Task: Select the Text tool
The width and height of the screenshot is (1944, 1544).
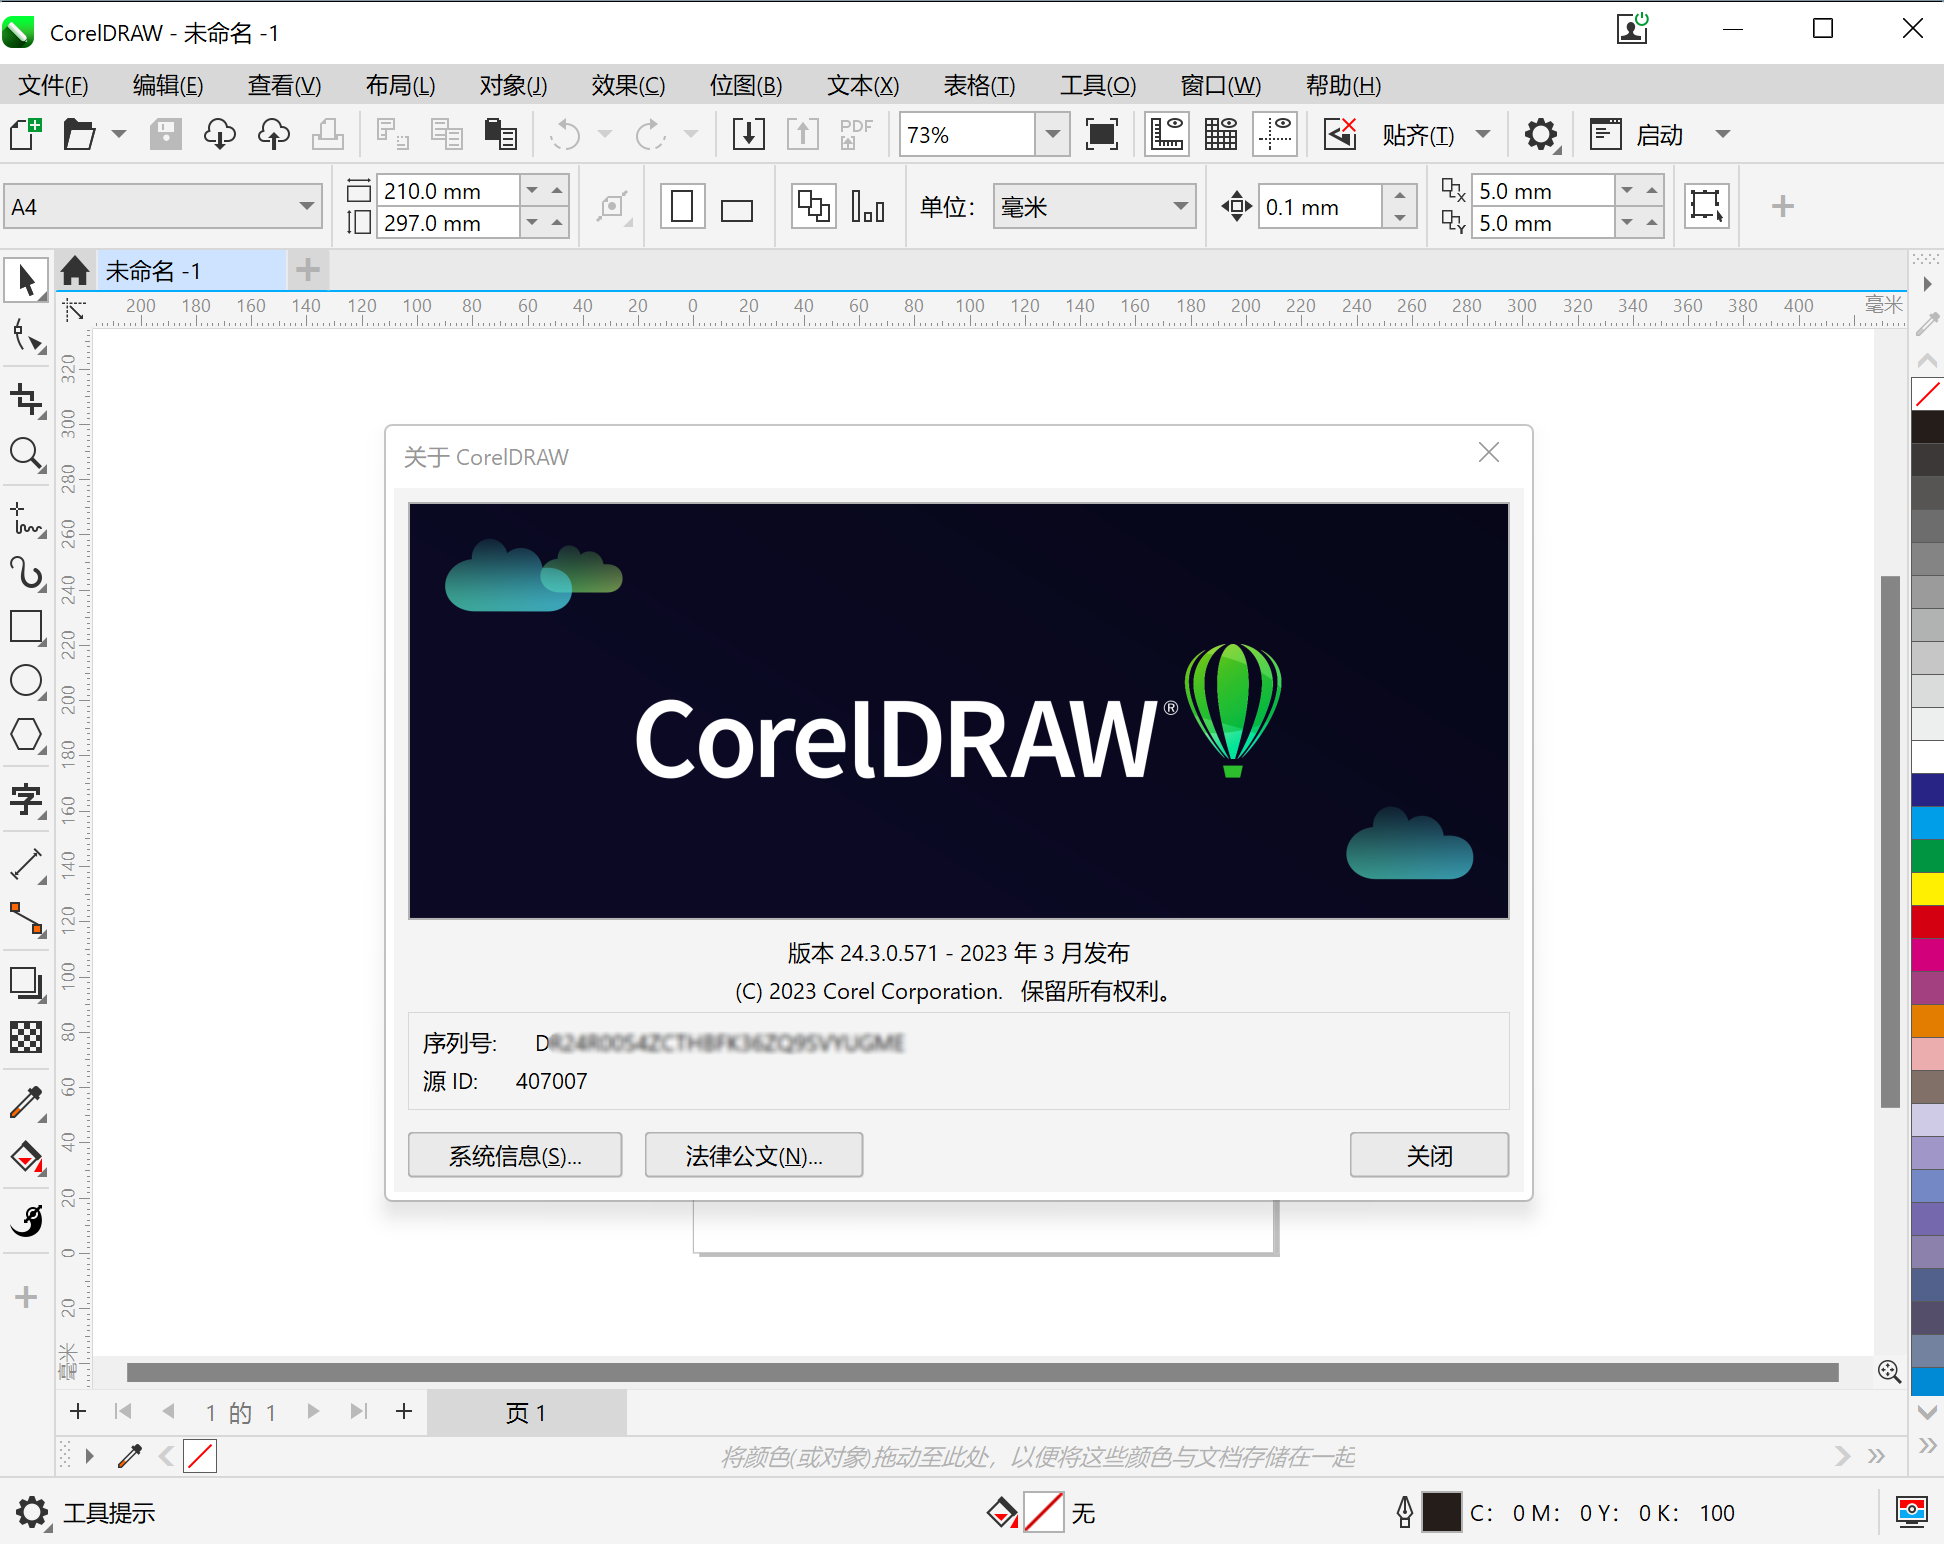Action: click(x=27, y=800)
